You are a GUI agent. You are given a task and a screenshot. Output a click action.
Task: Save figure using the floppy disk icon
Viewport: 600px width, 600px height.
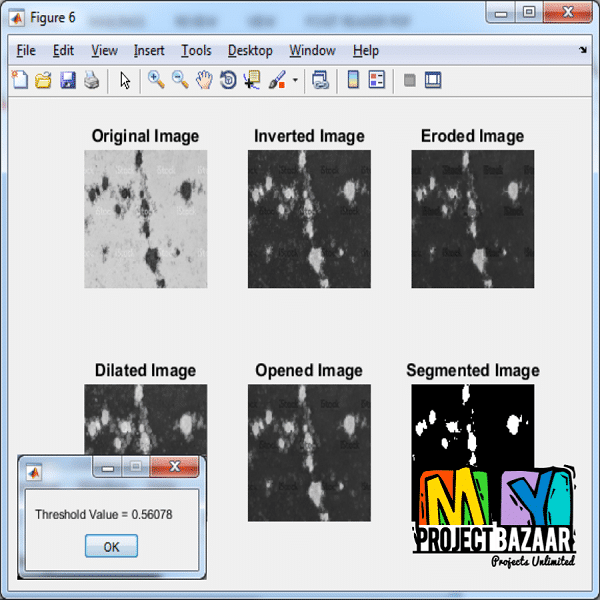(x=68, y=80)
